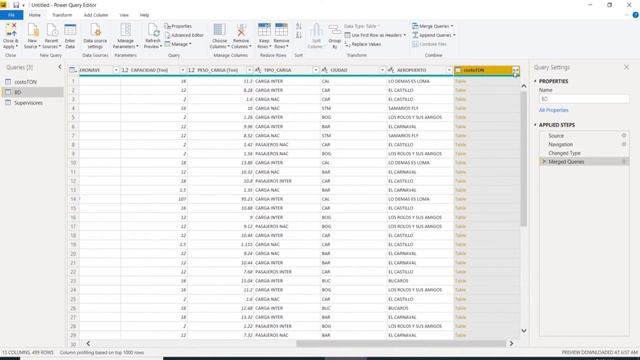
Task: Click Replace Values
Action: (x=363, y=44)
